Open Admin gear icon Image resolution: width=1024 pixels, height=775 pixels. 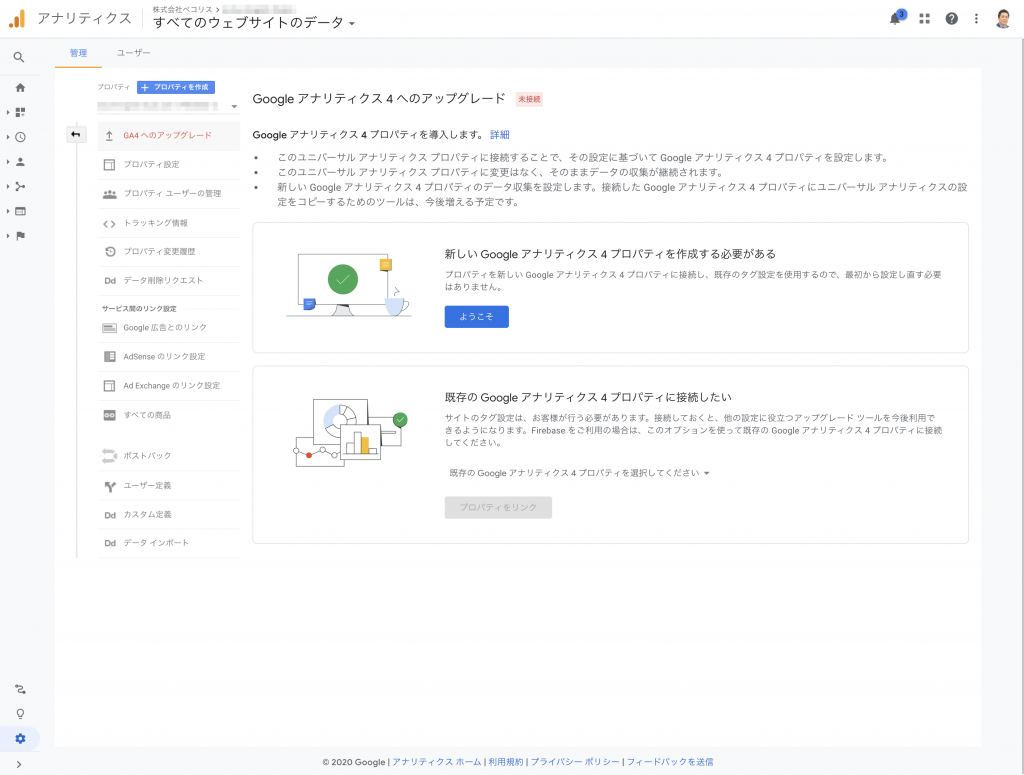click(20, 738)
